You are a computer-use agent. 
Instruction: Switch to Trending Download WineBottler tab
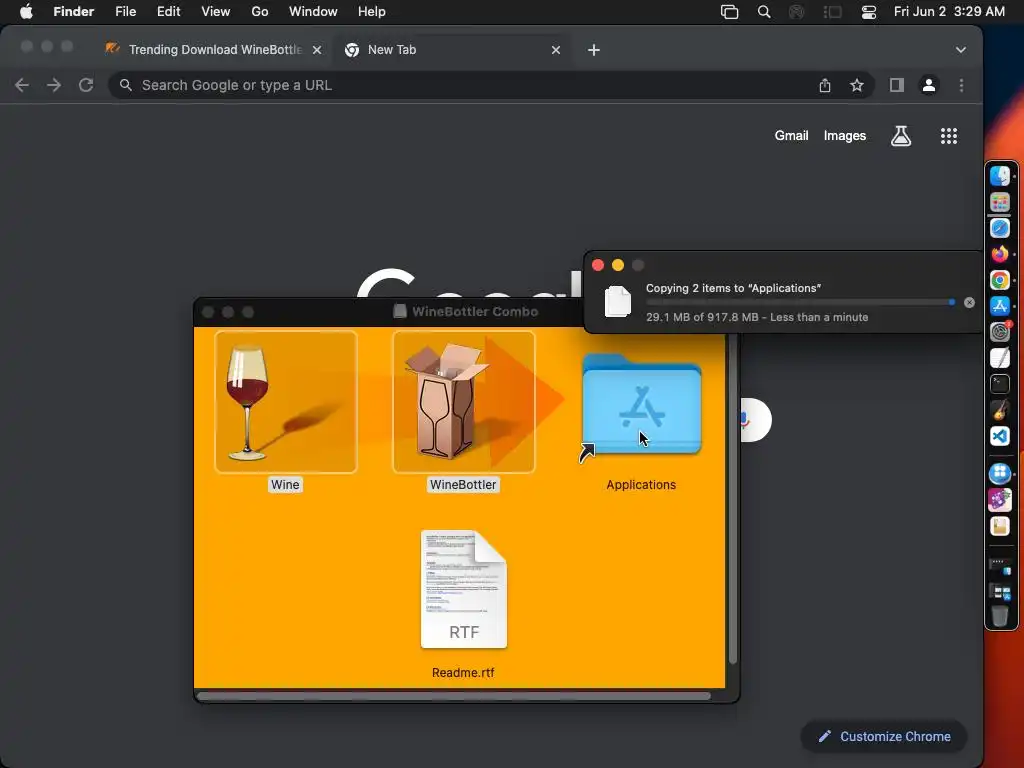point(215,50)
